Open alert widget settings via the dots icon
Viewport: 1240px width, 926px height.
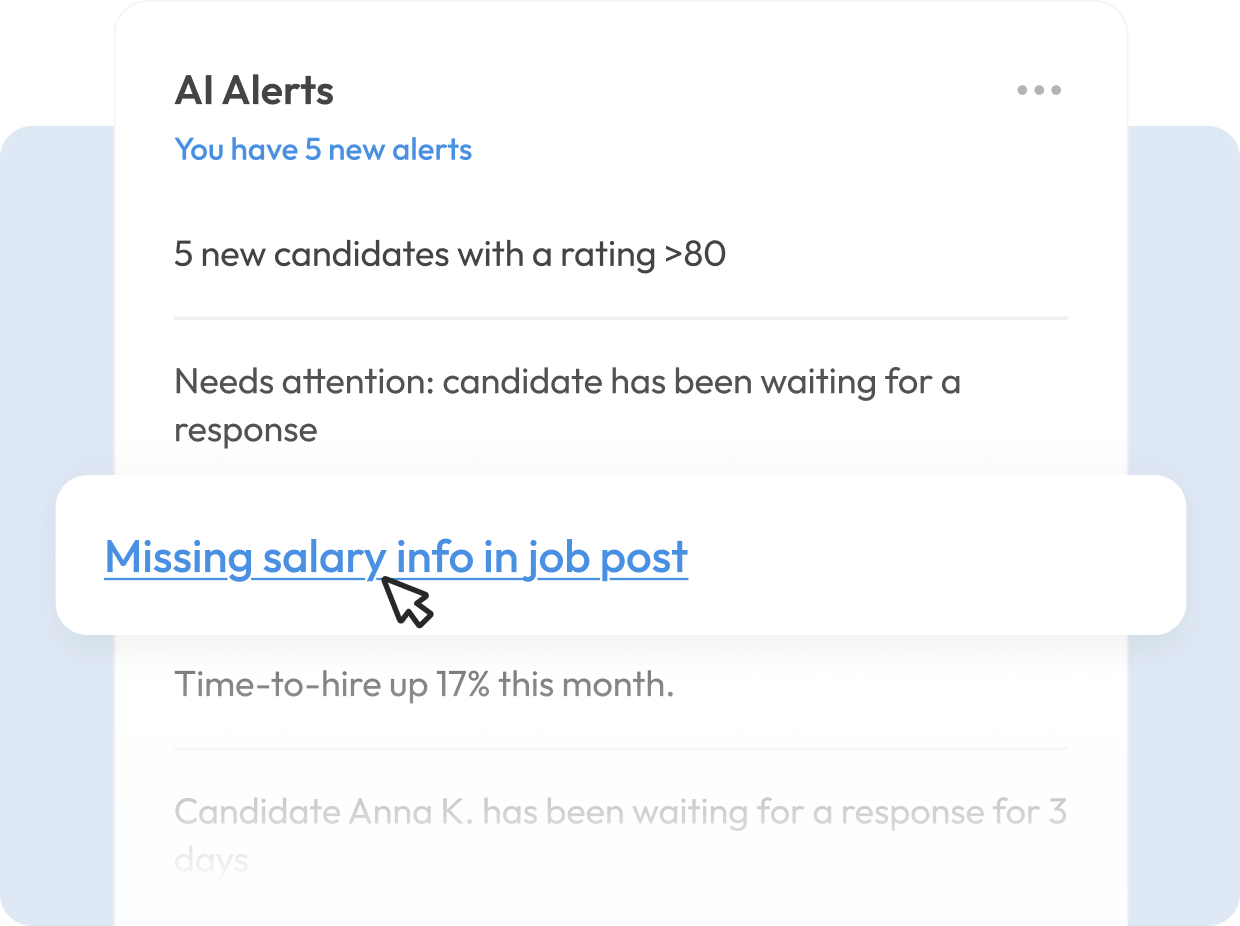tap(1040, 90)
